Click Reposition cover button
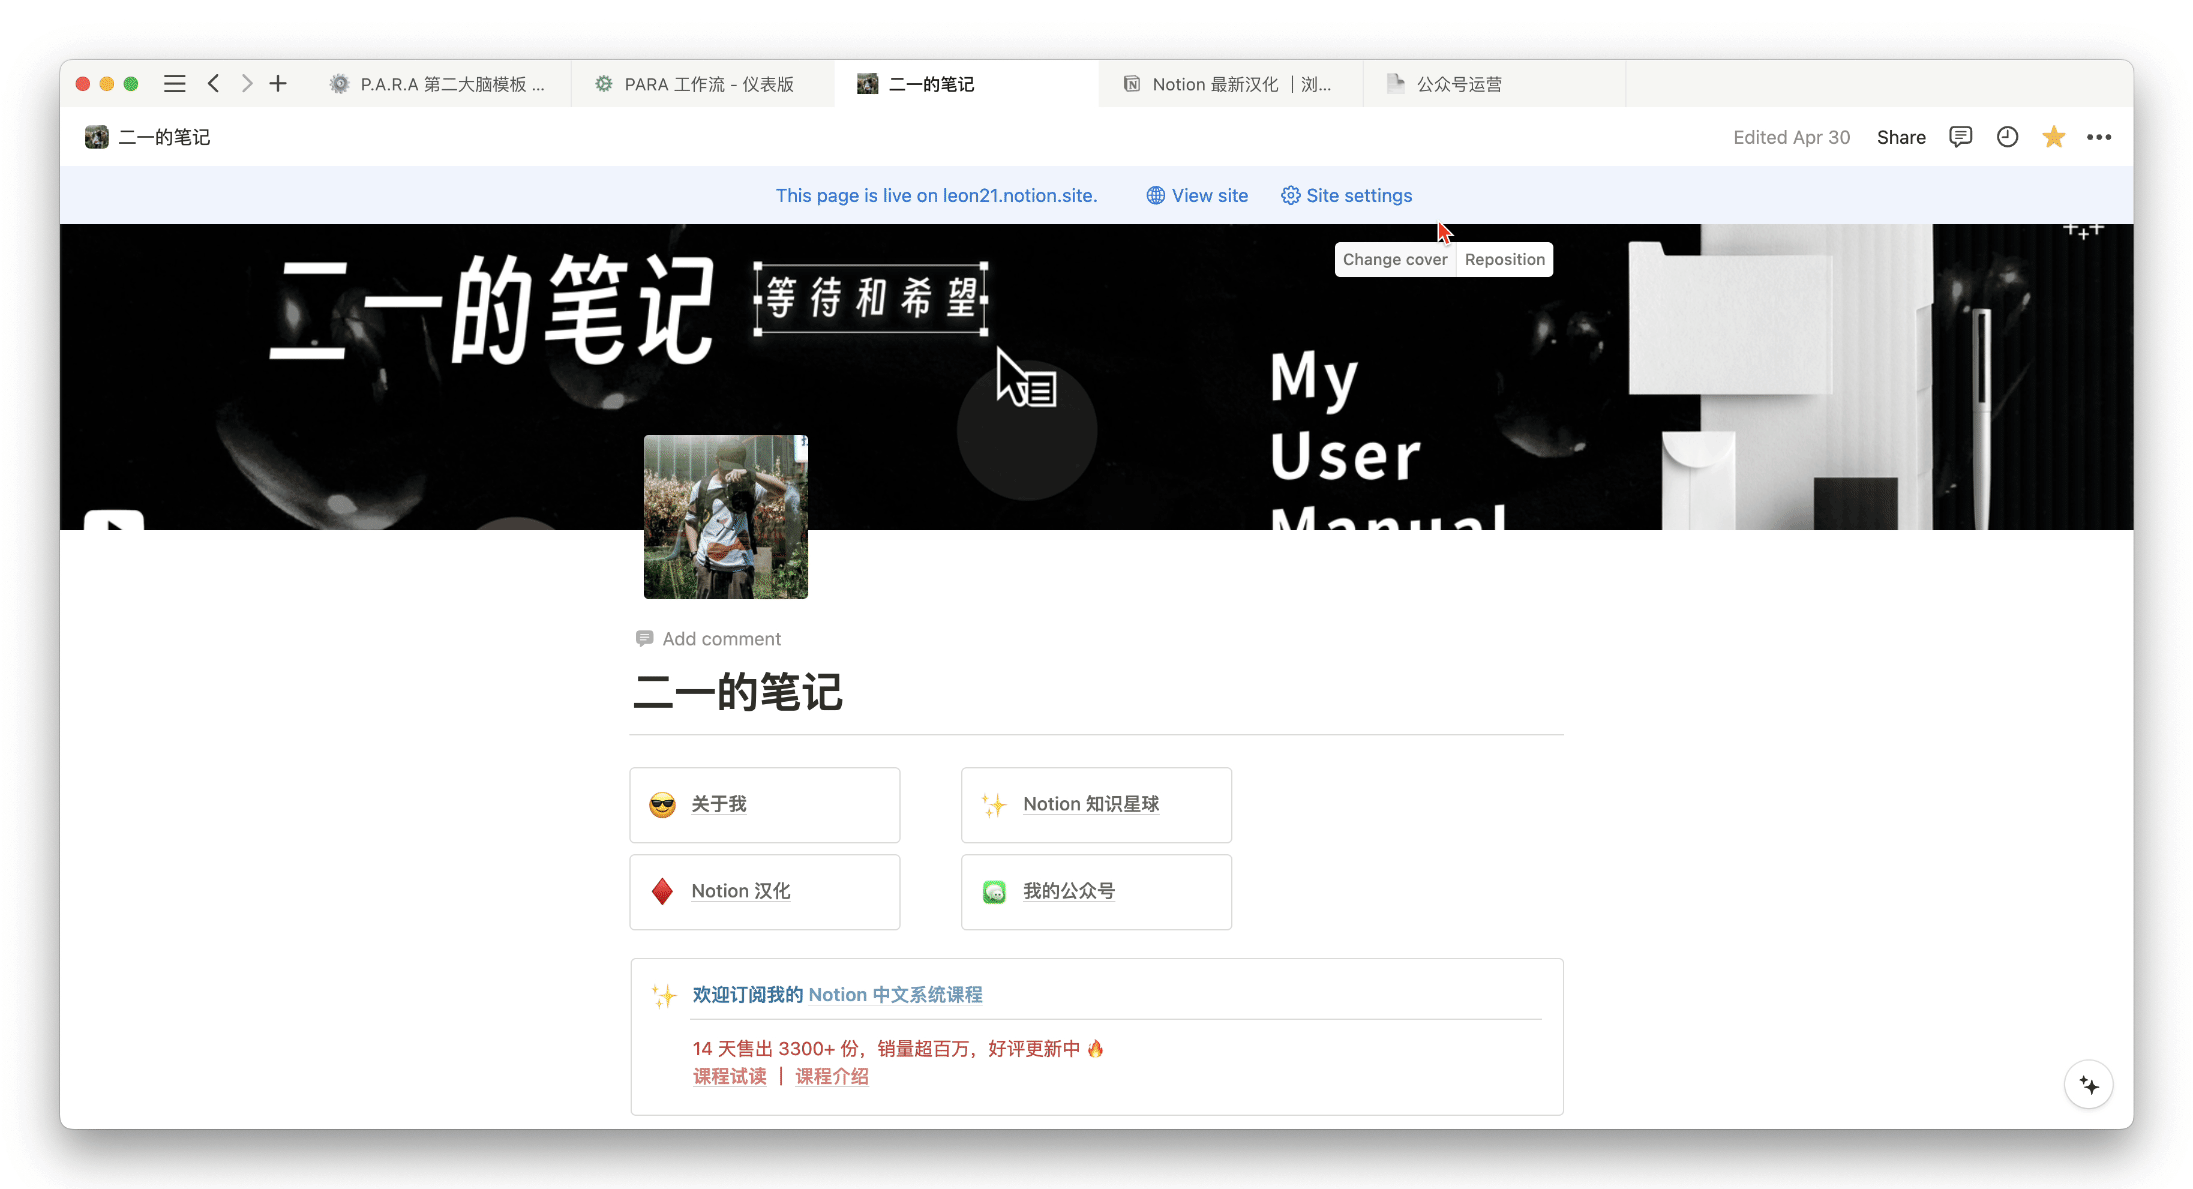 coord(1504,259)
